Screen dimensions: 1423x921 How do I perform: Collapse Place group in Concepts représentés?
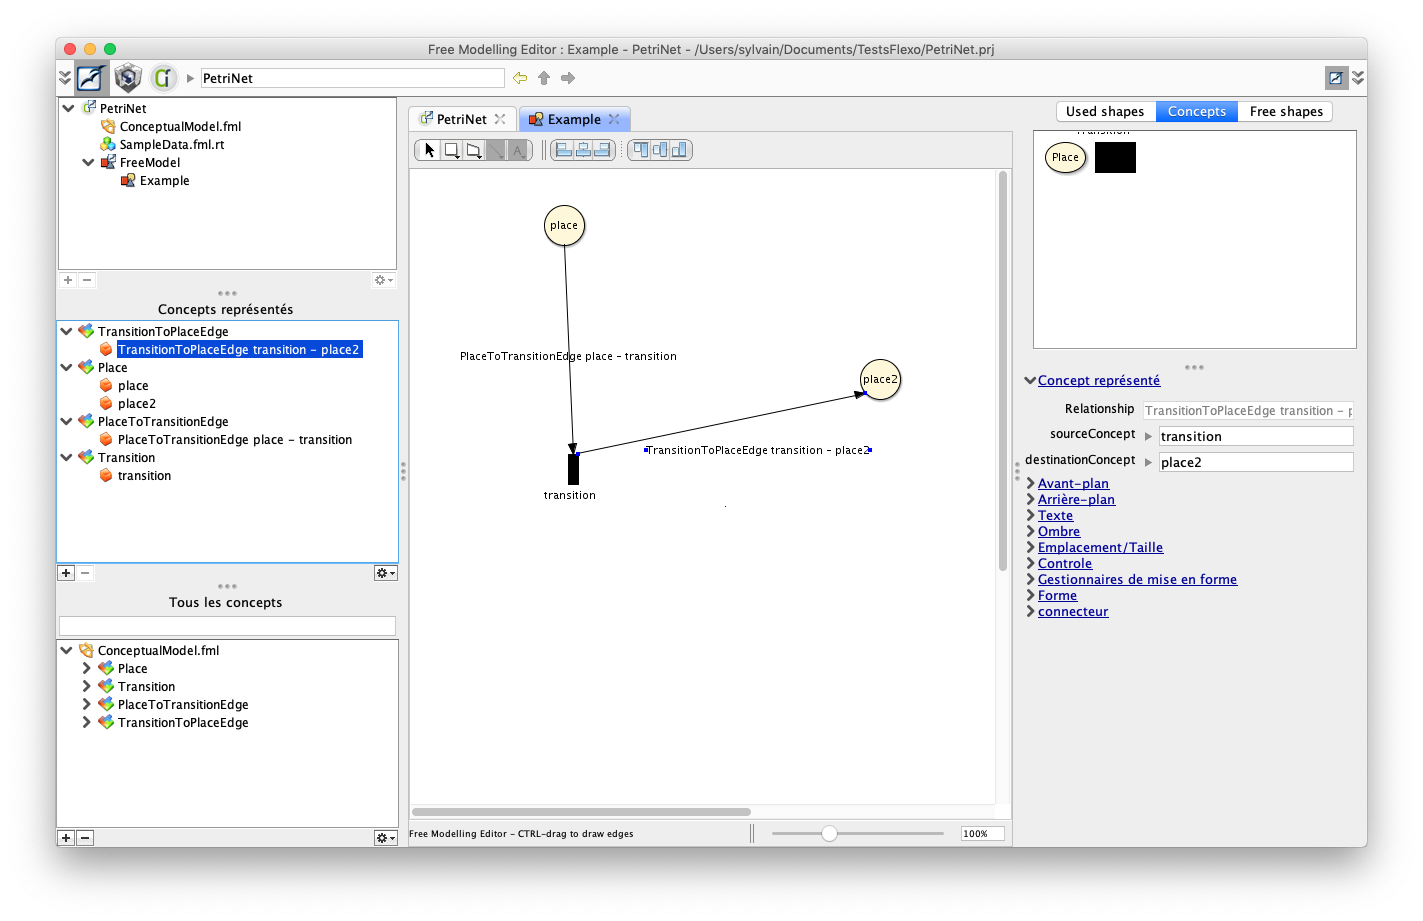coord(66,367)
